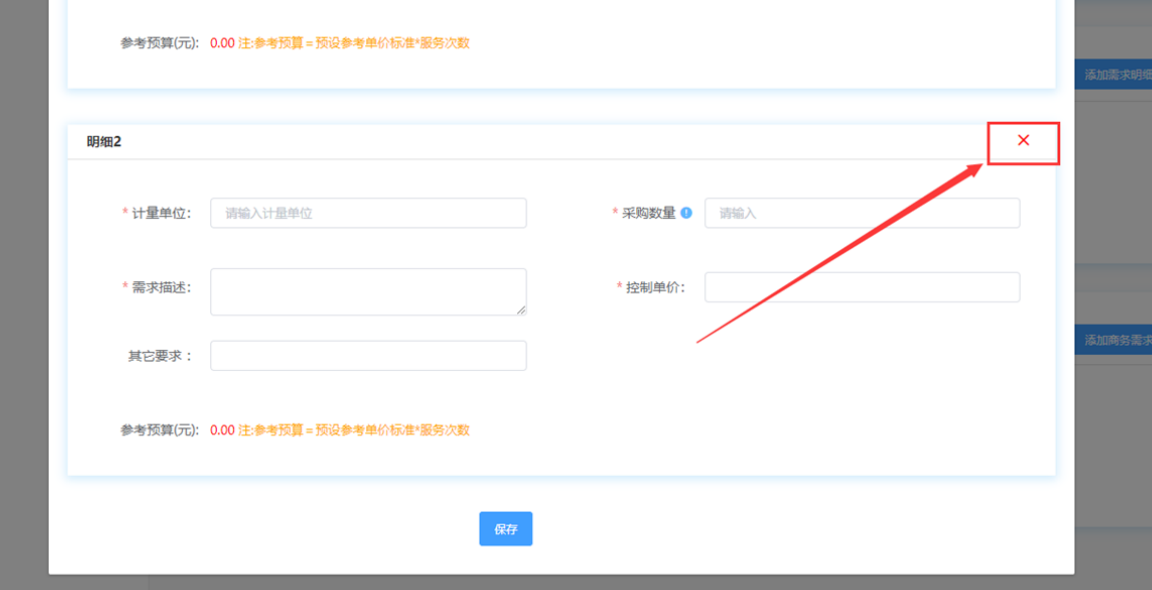Click the 添加商务需求 button at right edge
This screenshot has height=590, width=1152.
1116,340
